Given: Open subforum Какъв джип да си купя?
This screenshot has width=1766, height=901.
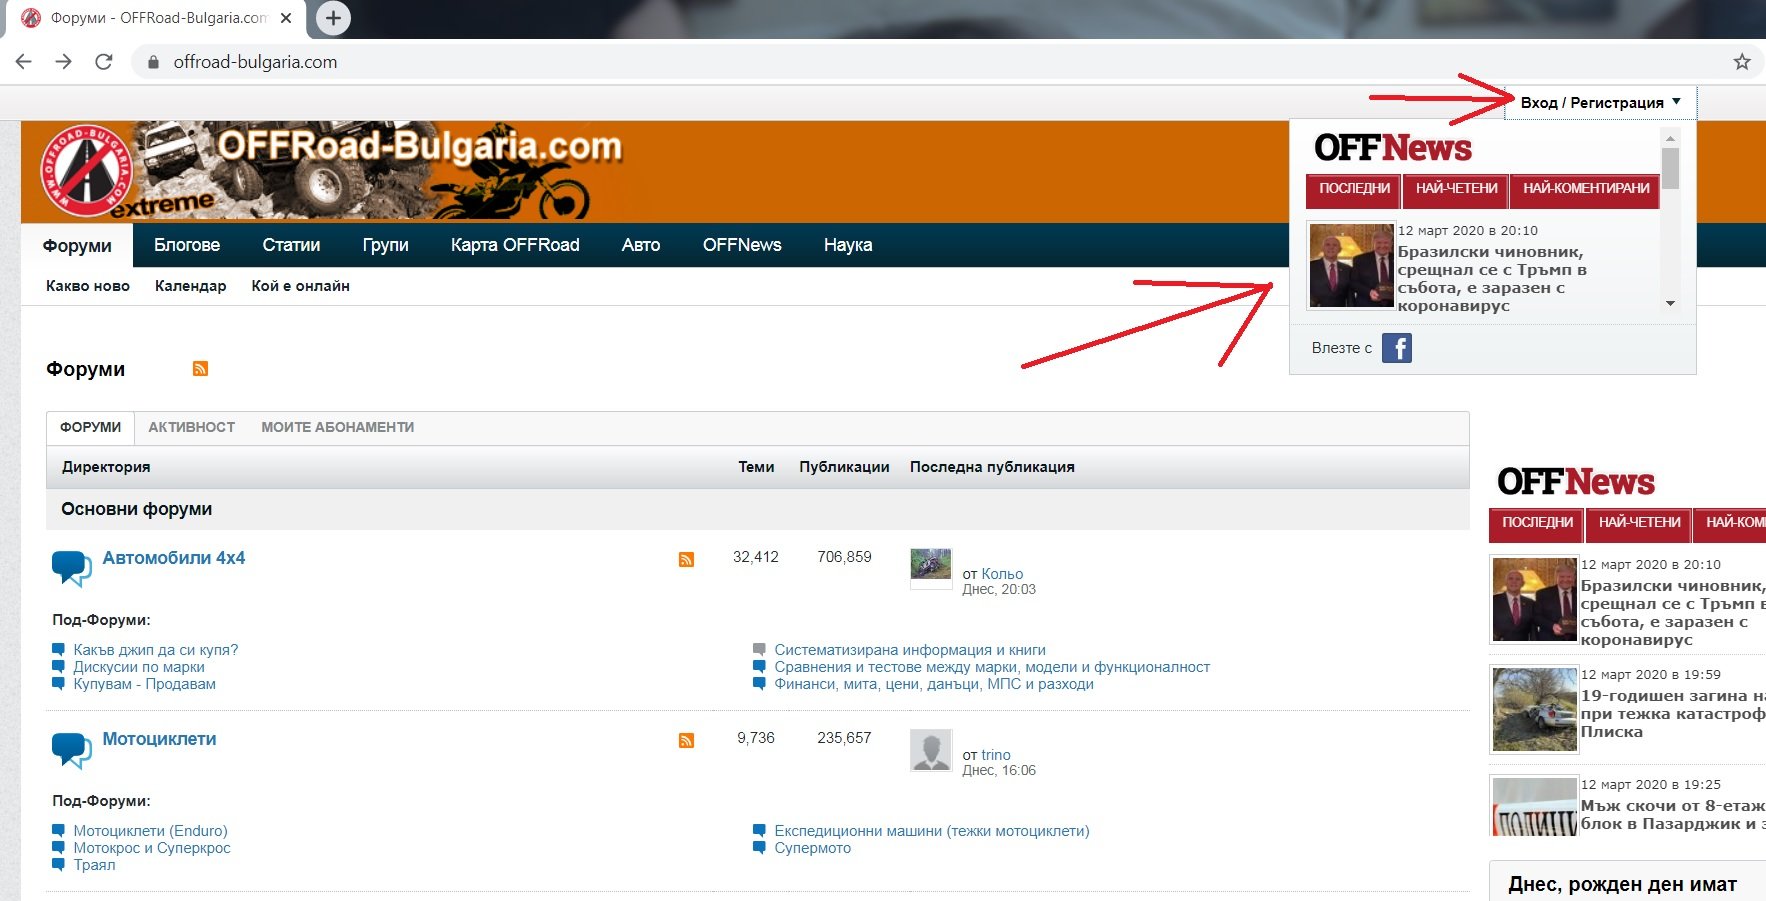Looking at the screenshot, I should point(156,650).
